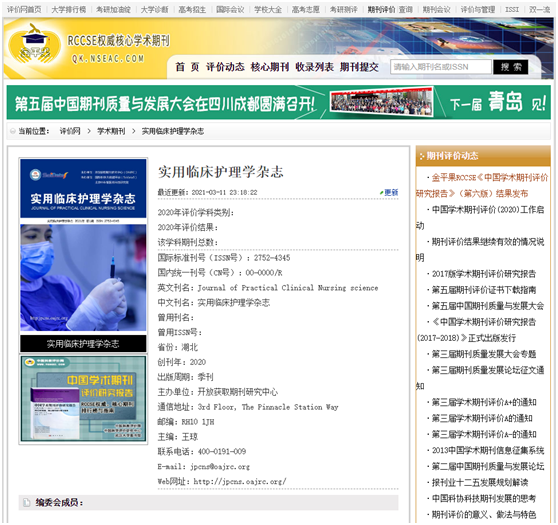Focus the journal name or ISSN search field
Viewport: 558px width, 525px height.
441,67
